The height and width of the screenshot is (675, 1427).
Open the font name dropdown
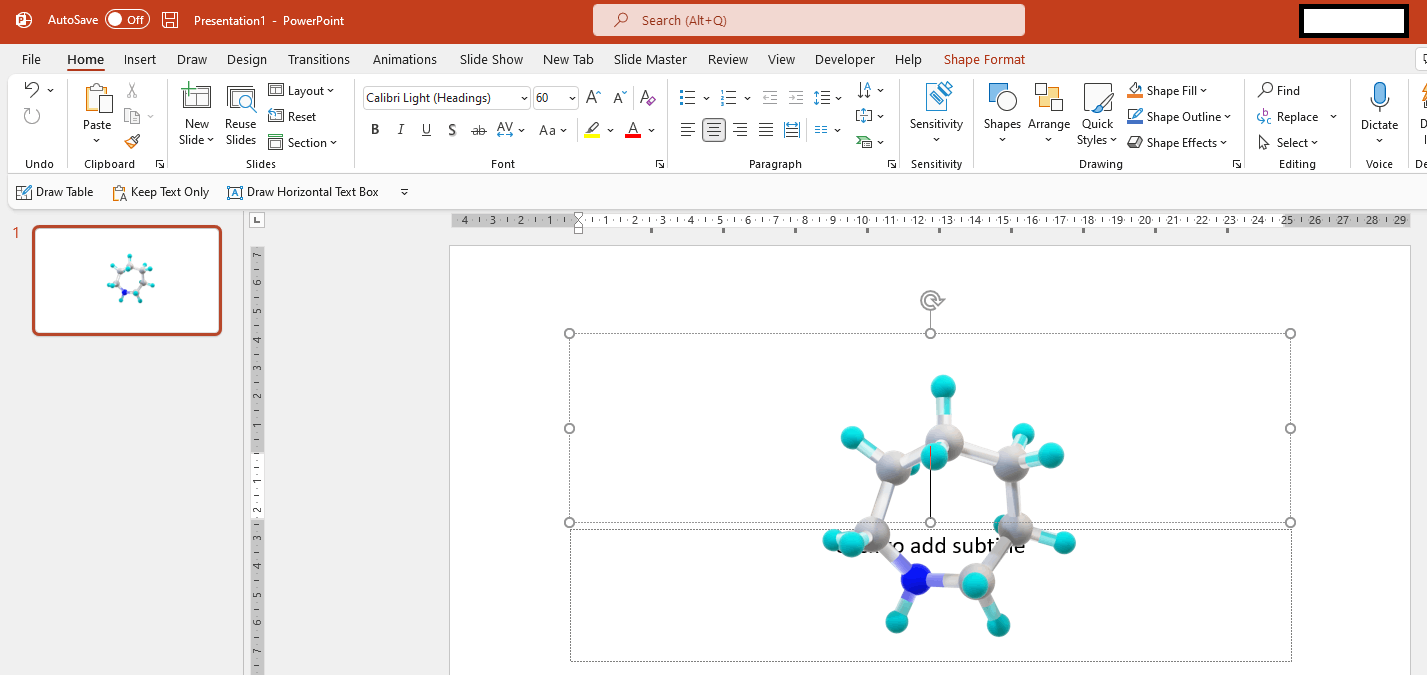coord(524,98)
